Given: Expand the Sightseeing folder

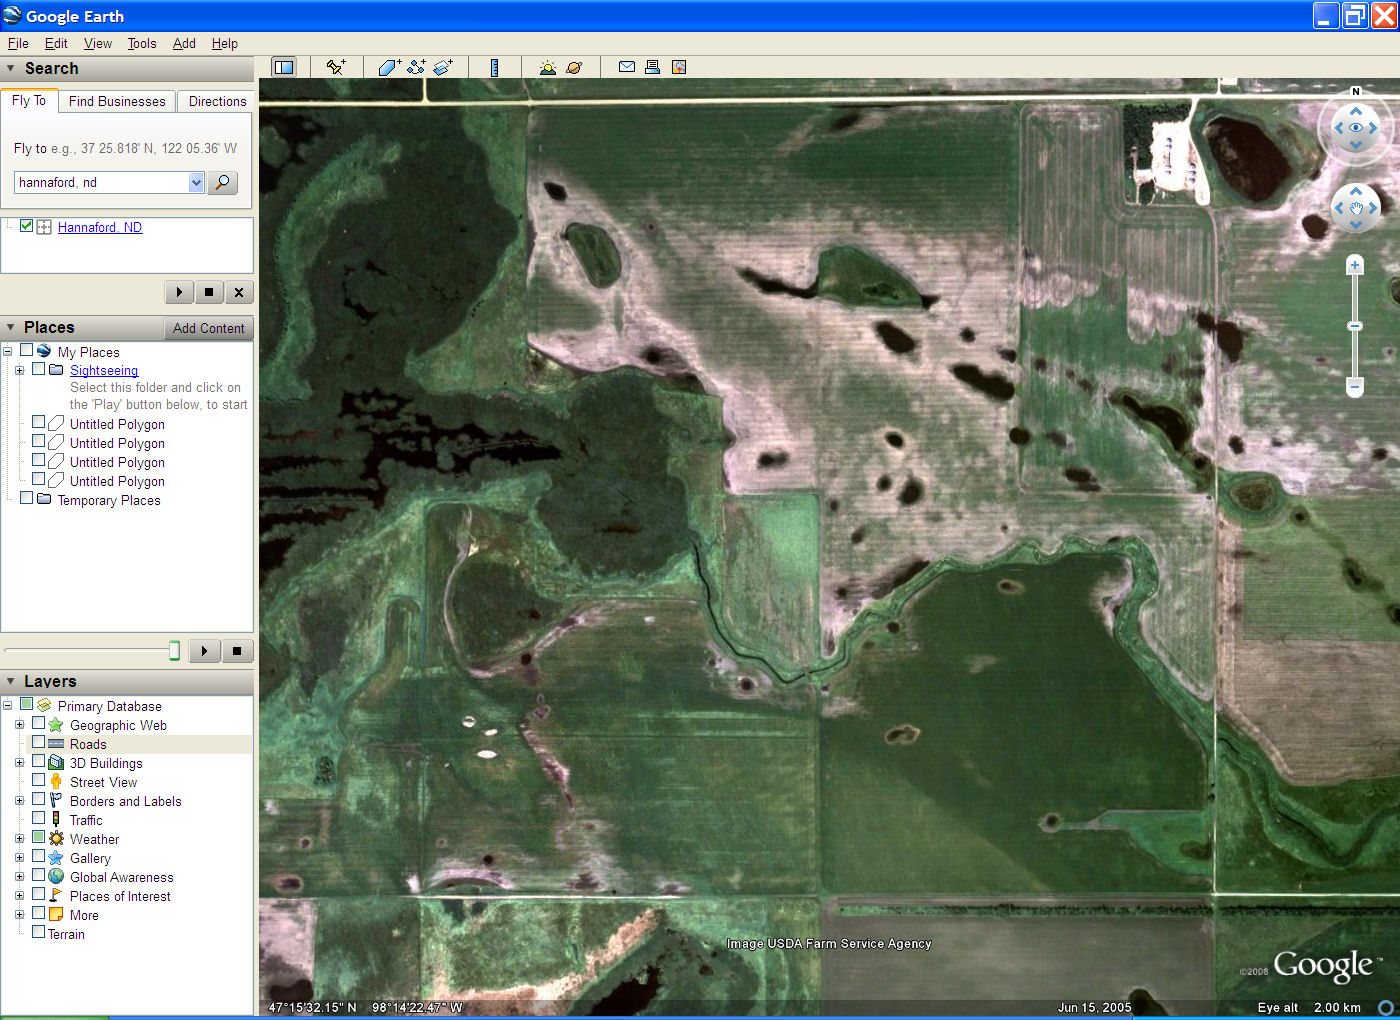Looking at the screenshot, I should (19, 370).
